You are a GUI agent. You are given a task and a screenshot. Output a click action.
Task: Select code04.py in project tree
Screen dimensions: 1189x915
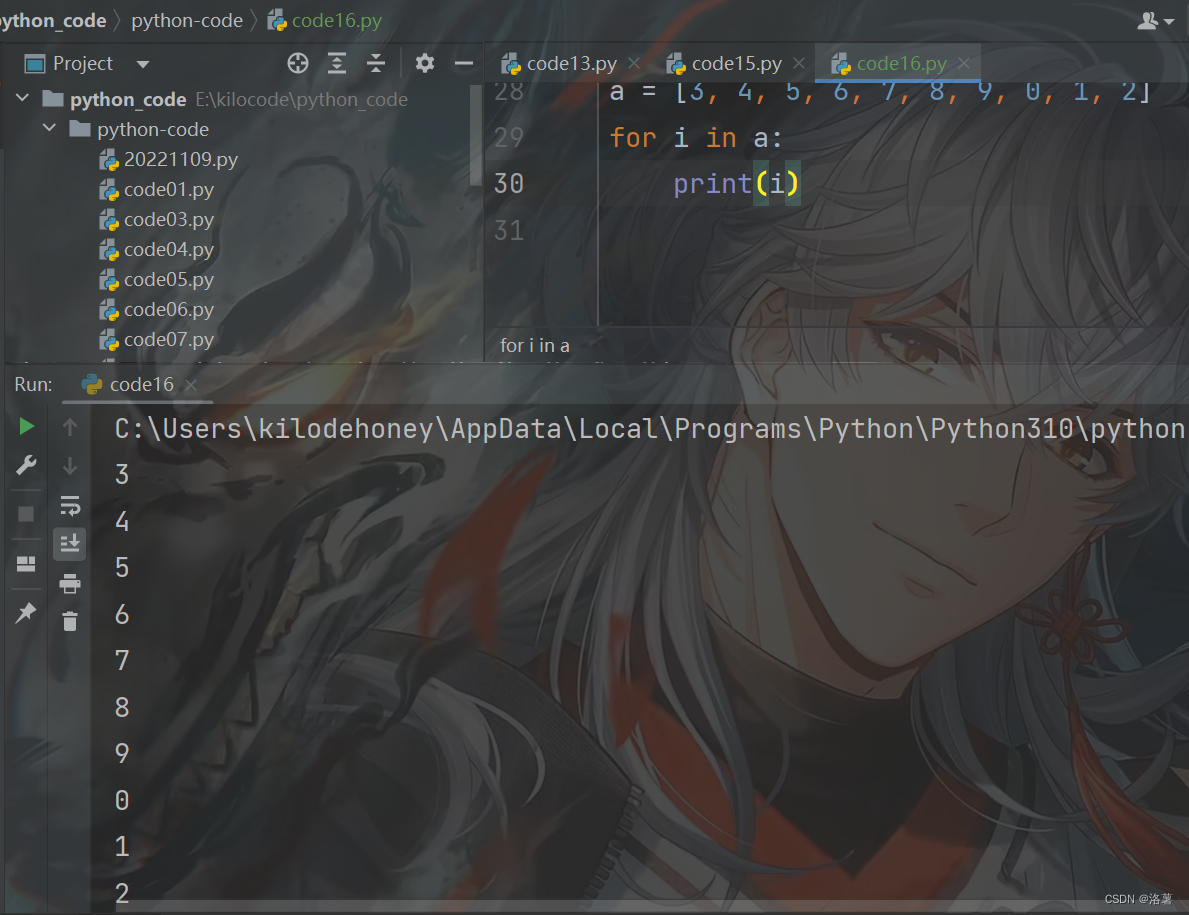[169, 249]
